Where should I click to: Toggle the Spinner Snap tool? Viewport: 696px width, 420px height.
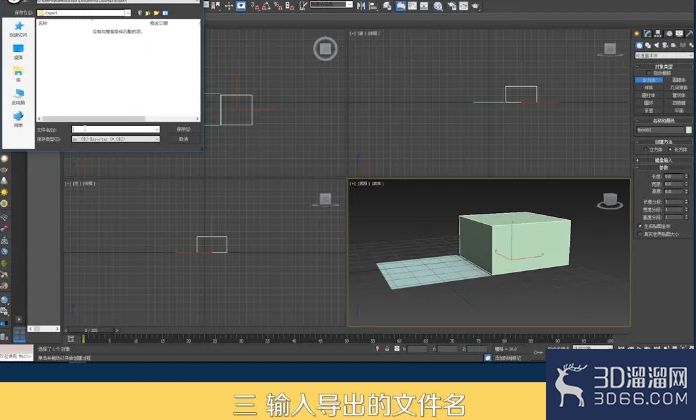[x=290, y=6]
